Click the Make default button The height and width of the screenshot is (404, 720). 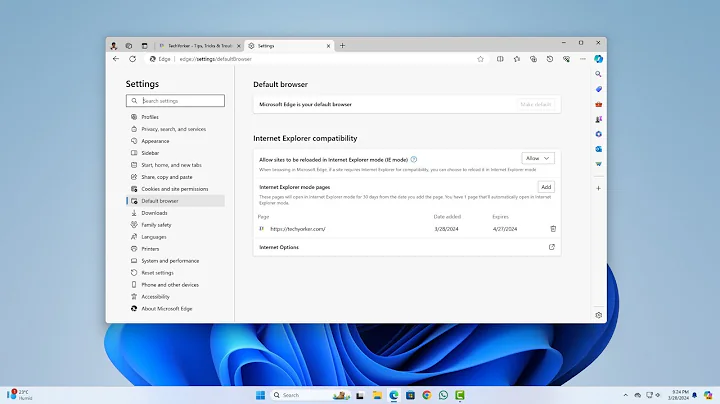(x=535, y=104)
